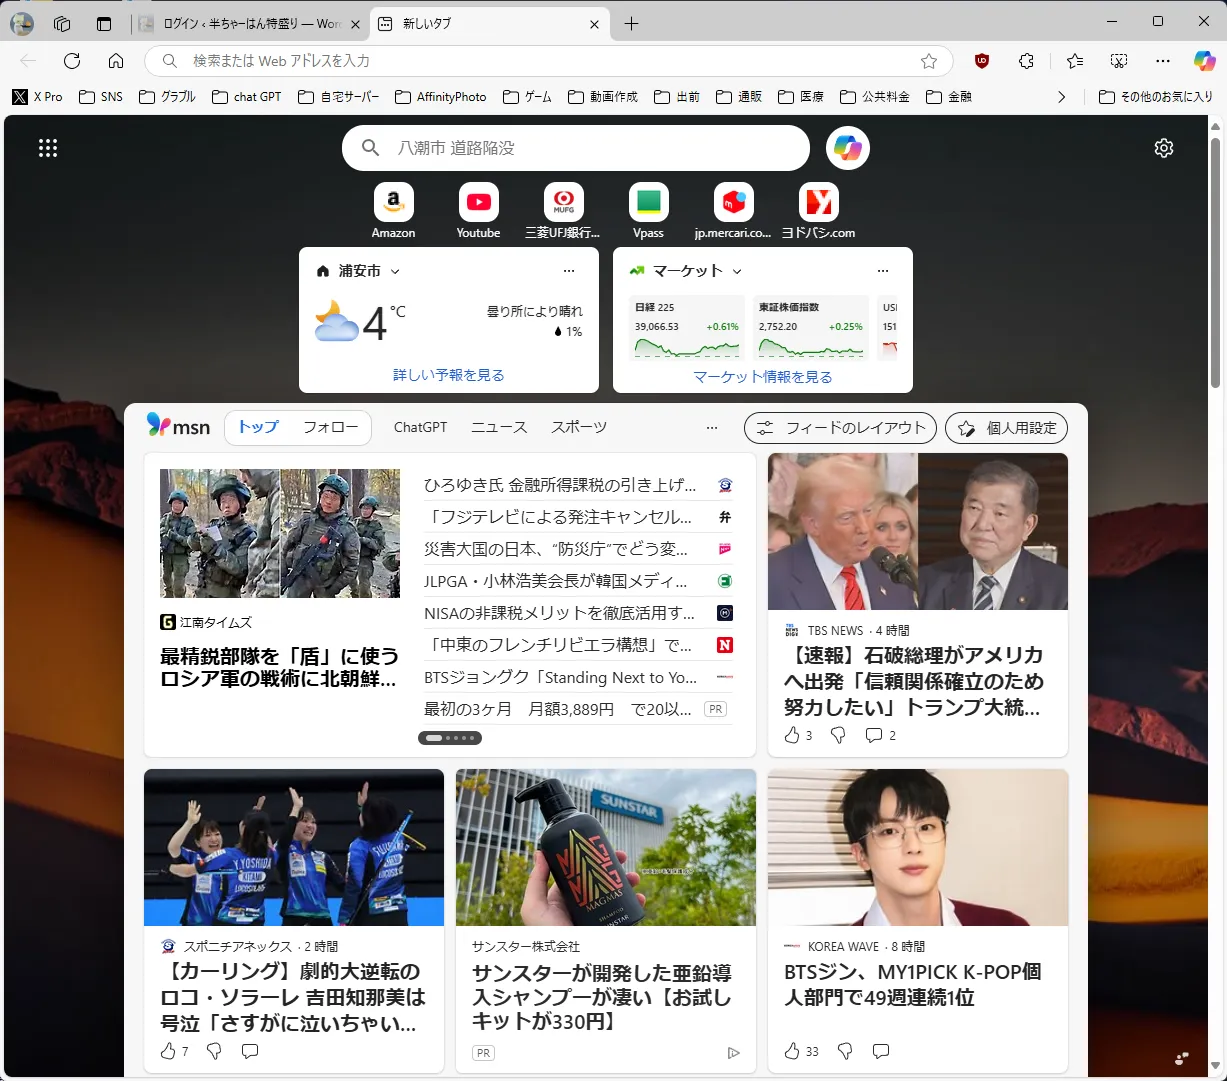Open the ロシア軍 soldiers article thumbnail
Viewport: 1227px width, 1081px height.
tap(280, 534)
